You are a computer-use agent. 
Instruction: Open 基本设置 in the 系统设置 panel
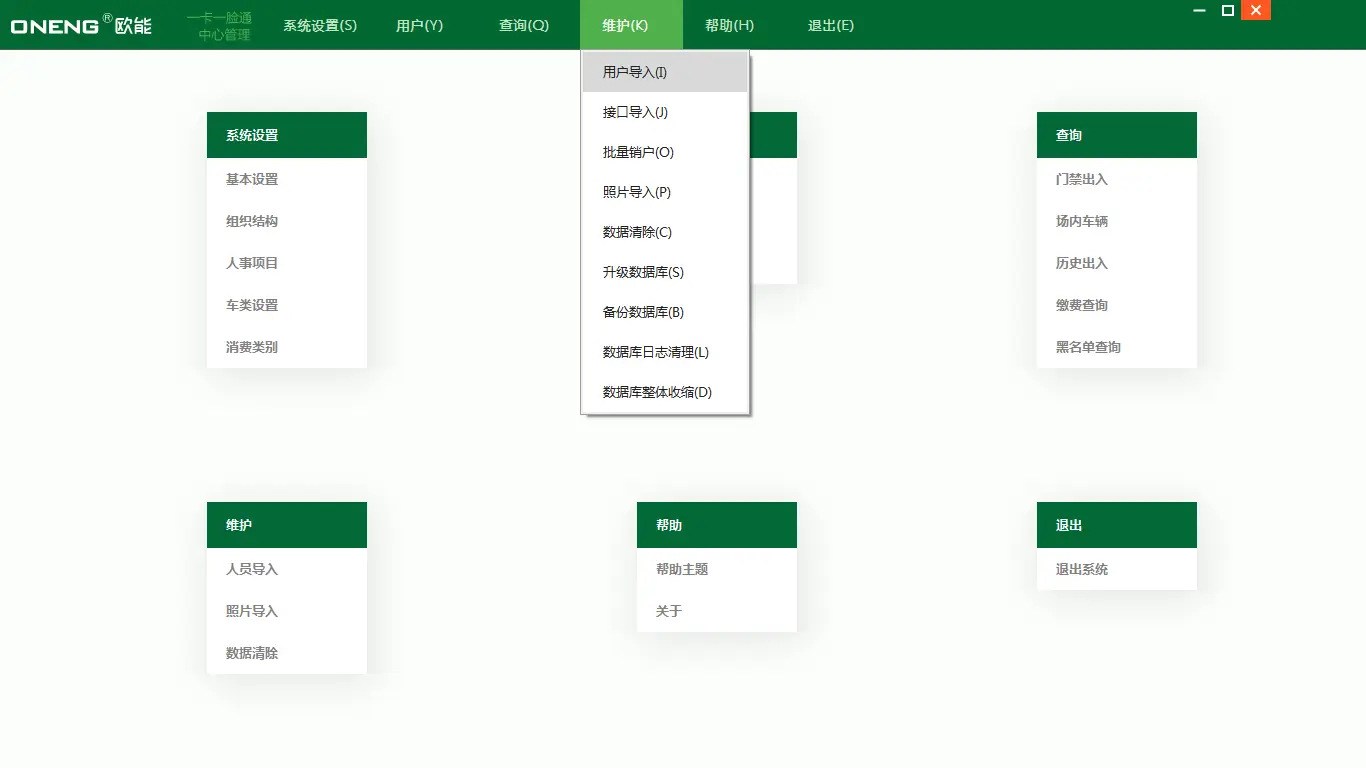[250, 179]
